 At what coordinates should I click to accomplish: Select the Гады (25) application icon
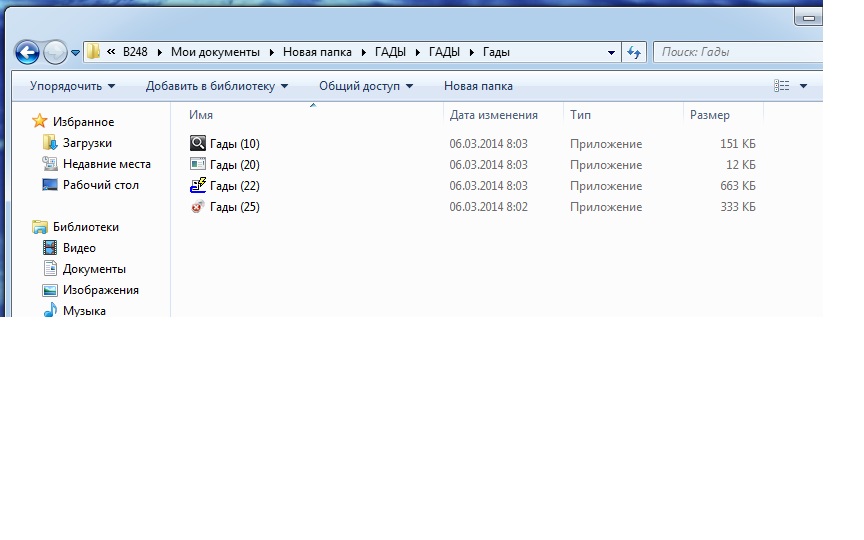pos(198,207)
